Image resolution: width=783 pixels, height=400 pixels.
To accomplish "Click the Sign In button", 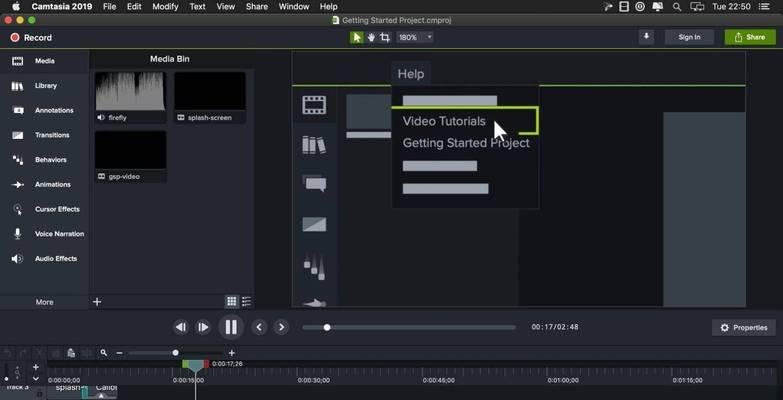I will 689,37.
